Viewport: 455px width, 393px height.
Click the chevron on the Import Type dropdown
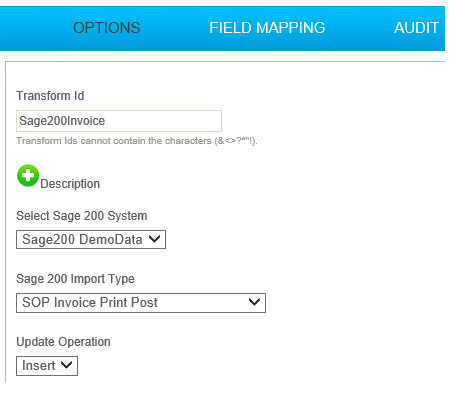pos(254,302)
